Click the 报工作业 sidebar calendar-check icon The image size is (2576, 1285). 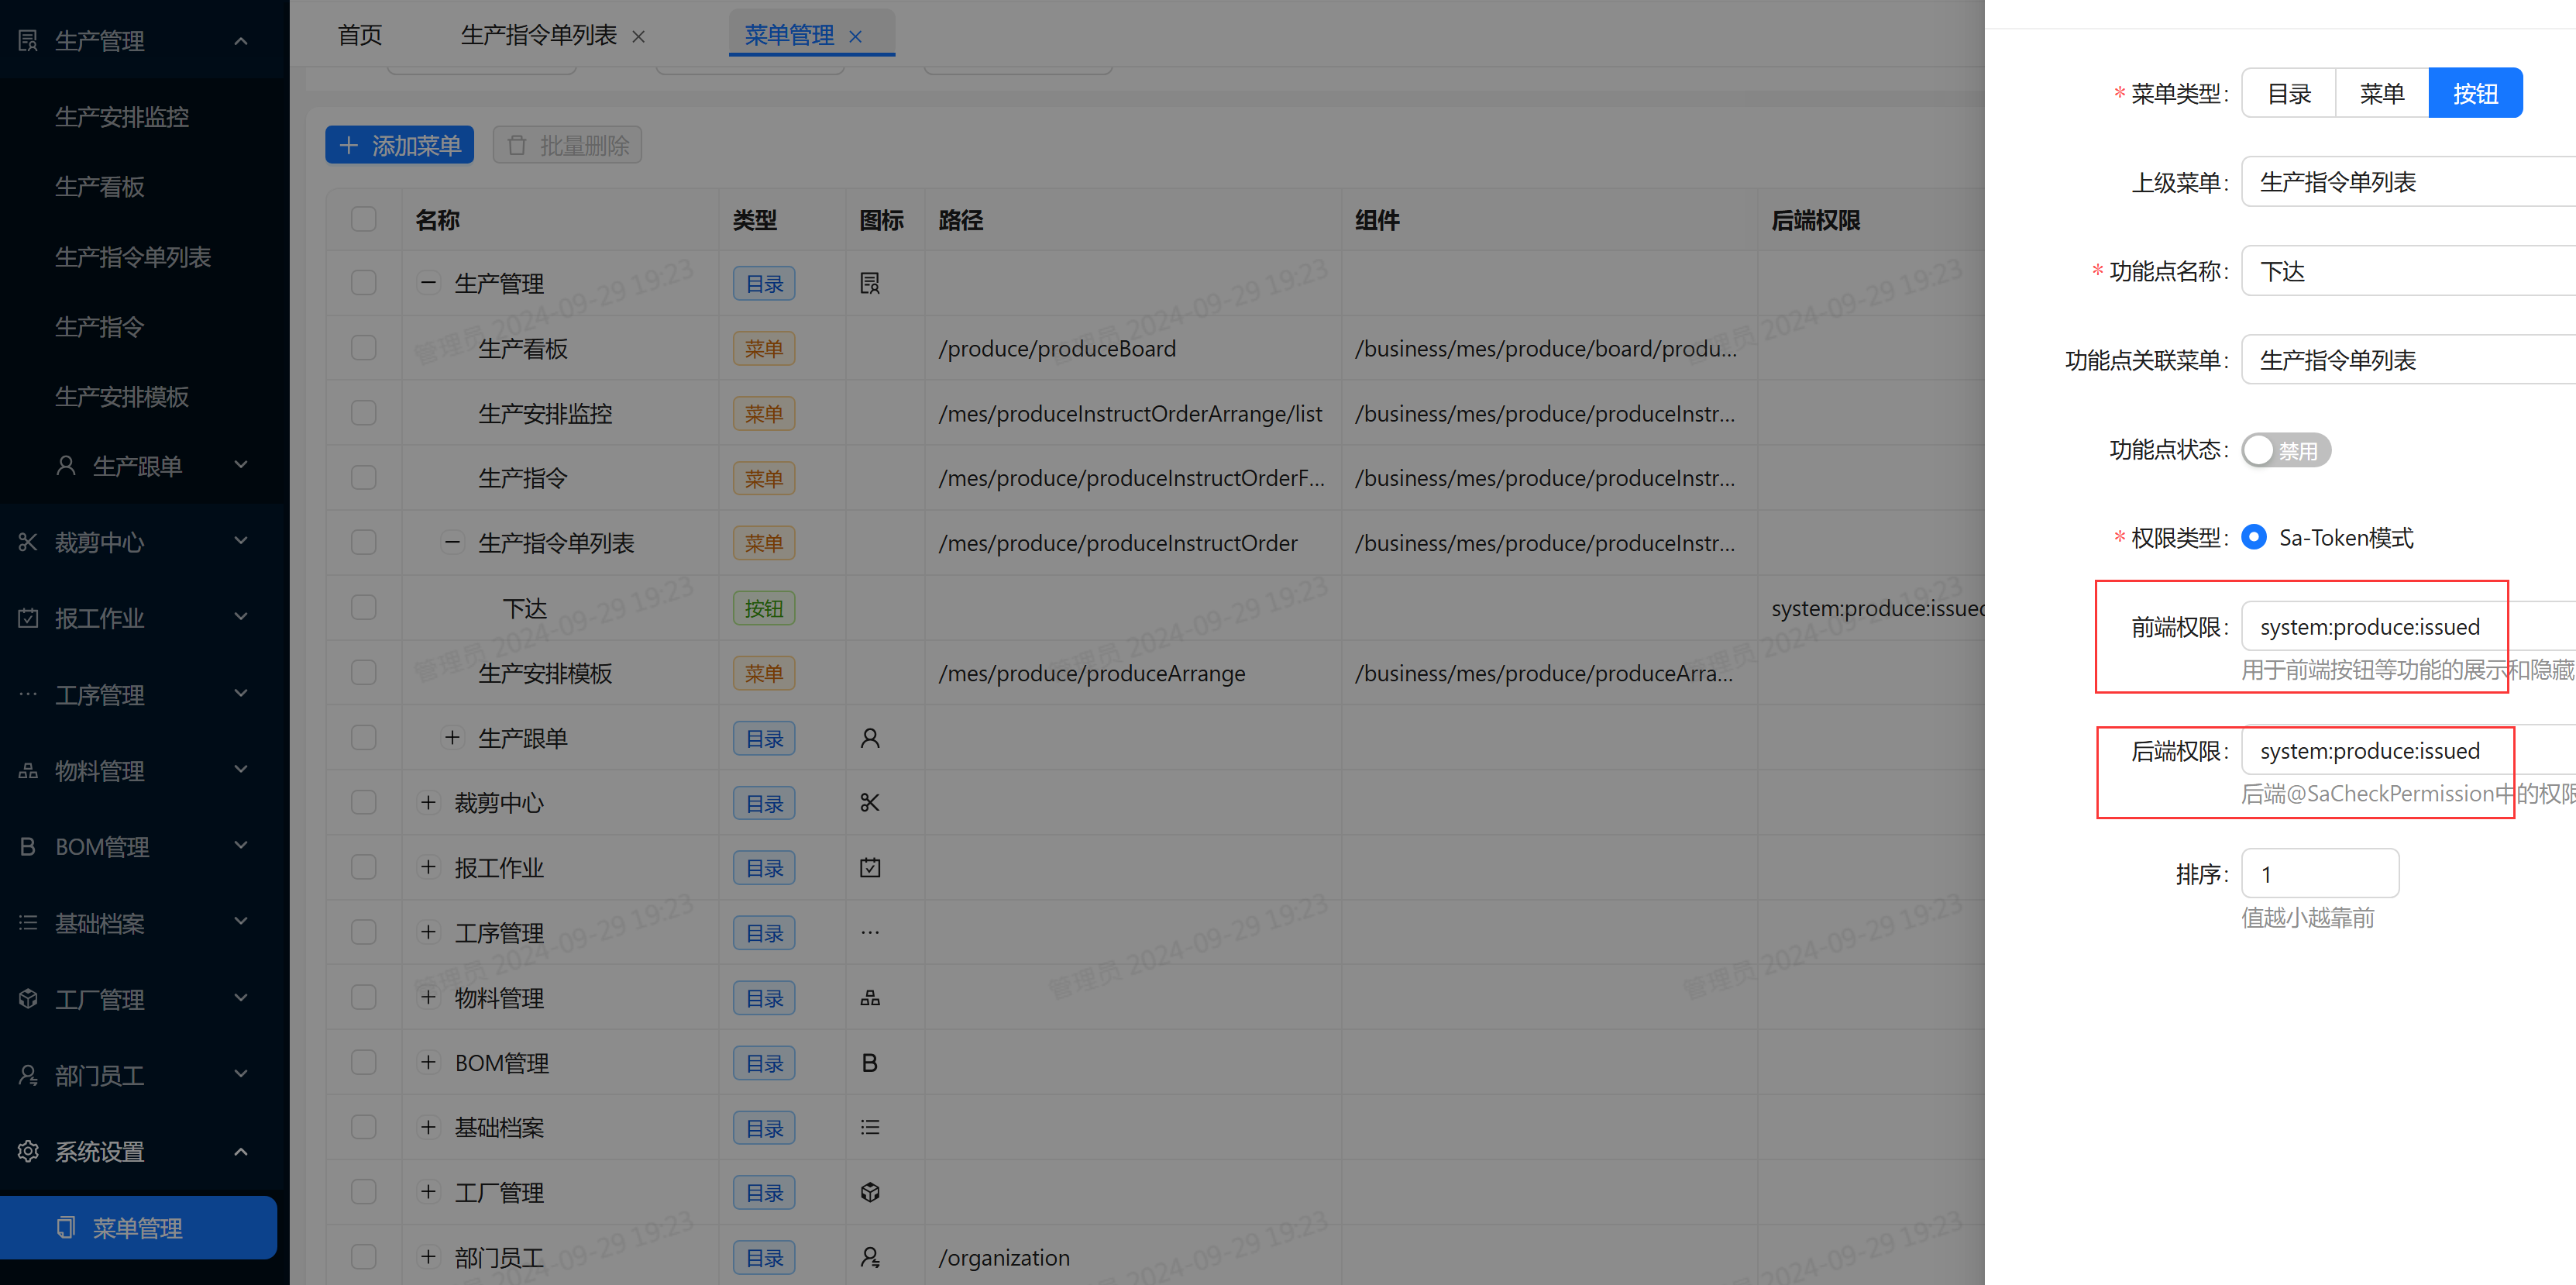(x=28, y=618)
